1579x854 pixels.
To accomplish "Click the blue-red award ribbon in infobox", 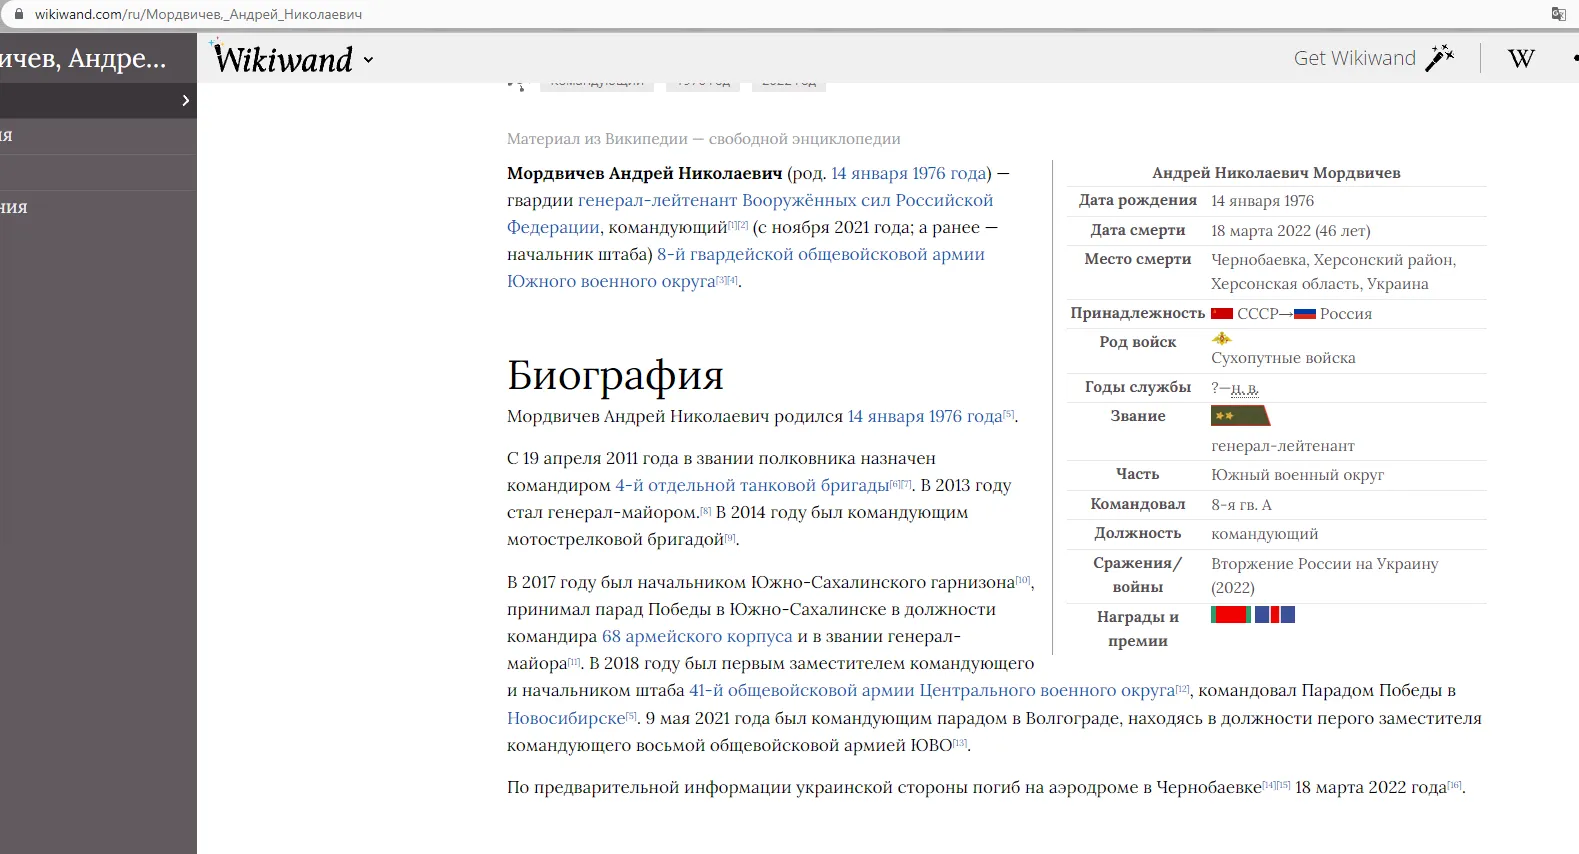I will 1275,615.
